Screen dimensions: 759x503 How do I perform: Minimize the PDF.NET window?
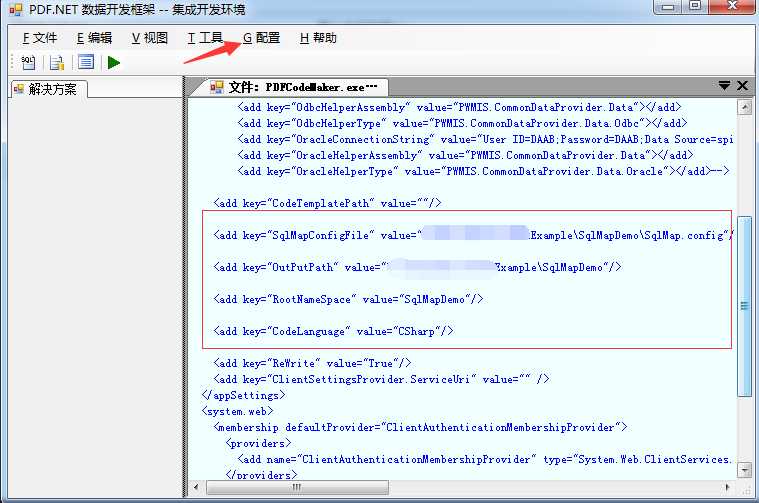(x=668, y=7)
